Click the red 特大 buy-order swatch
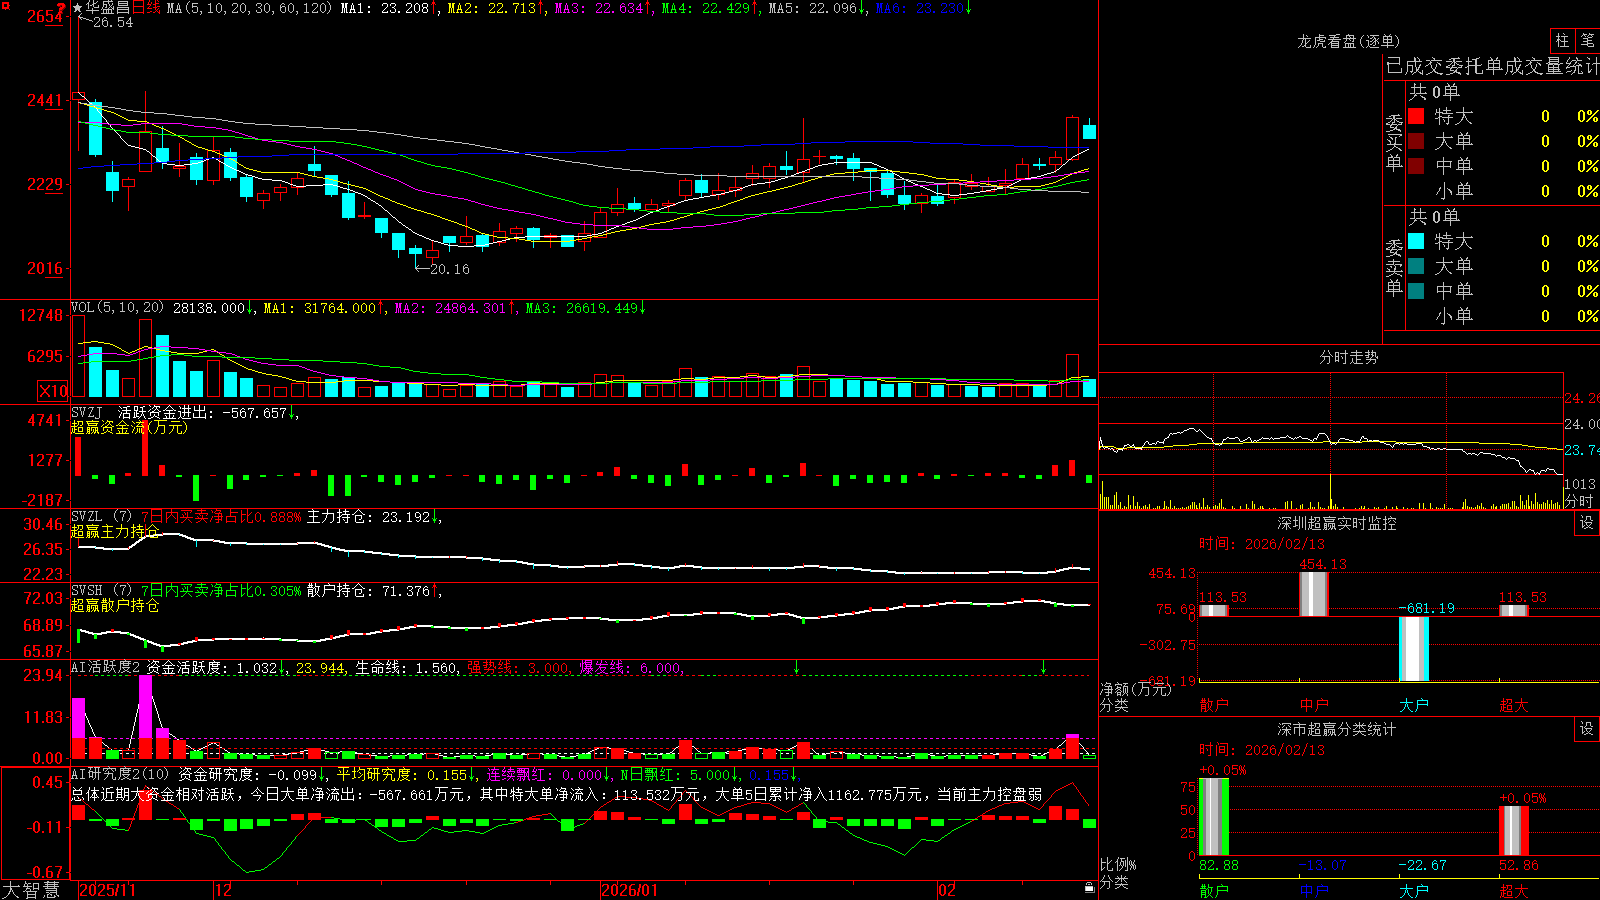1600x900 pixels. 1416,116
